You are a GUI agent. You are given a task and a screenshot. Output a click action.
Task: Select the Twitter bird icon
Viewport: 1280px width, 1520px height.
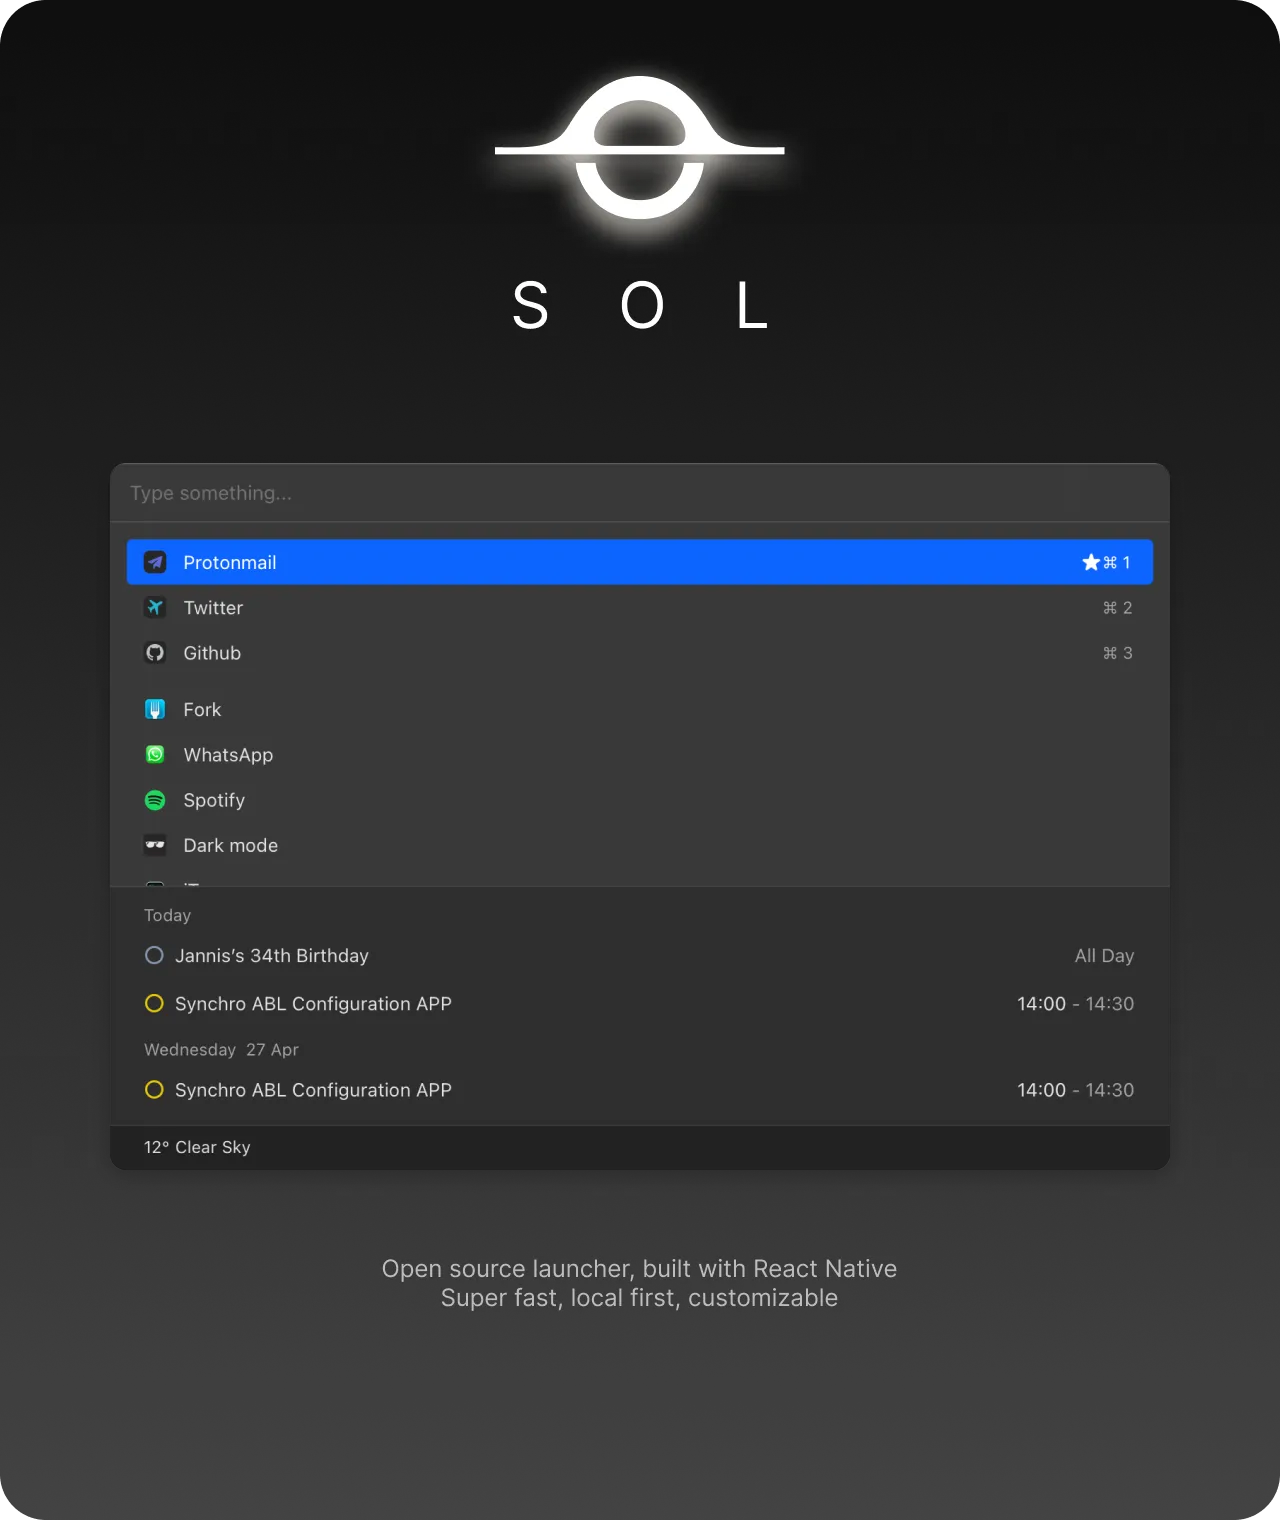coord(155,607)
